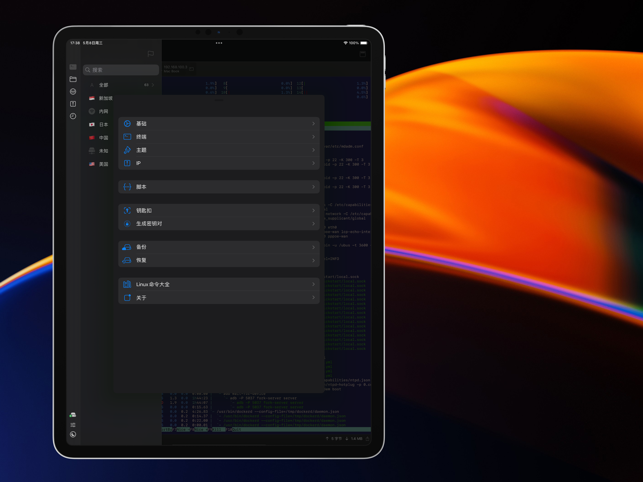
Task: Select the 全部 group in sidebar
Action: [121, 85]
